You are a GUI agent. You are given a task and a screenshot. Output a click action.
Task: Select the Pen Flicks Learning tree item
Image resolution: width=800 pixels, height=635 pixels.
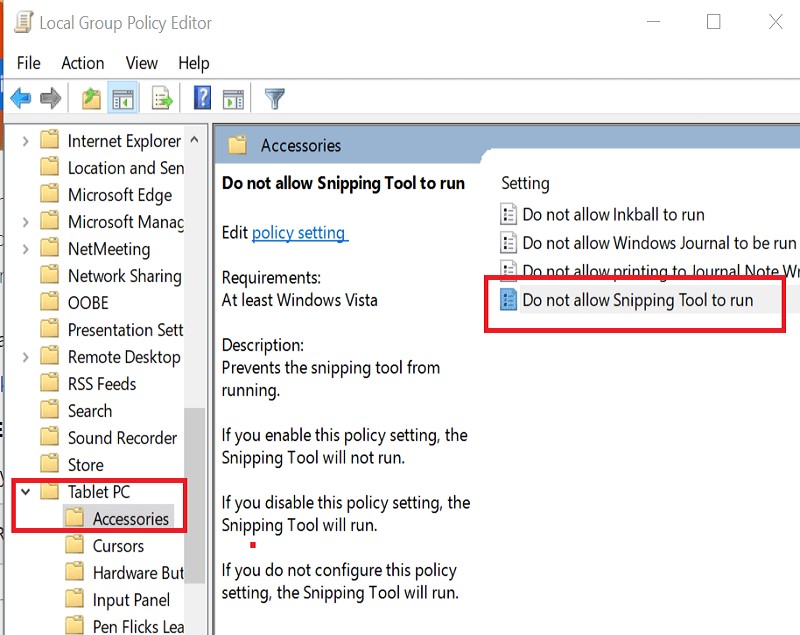[138, 626]
